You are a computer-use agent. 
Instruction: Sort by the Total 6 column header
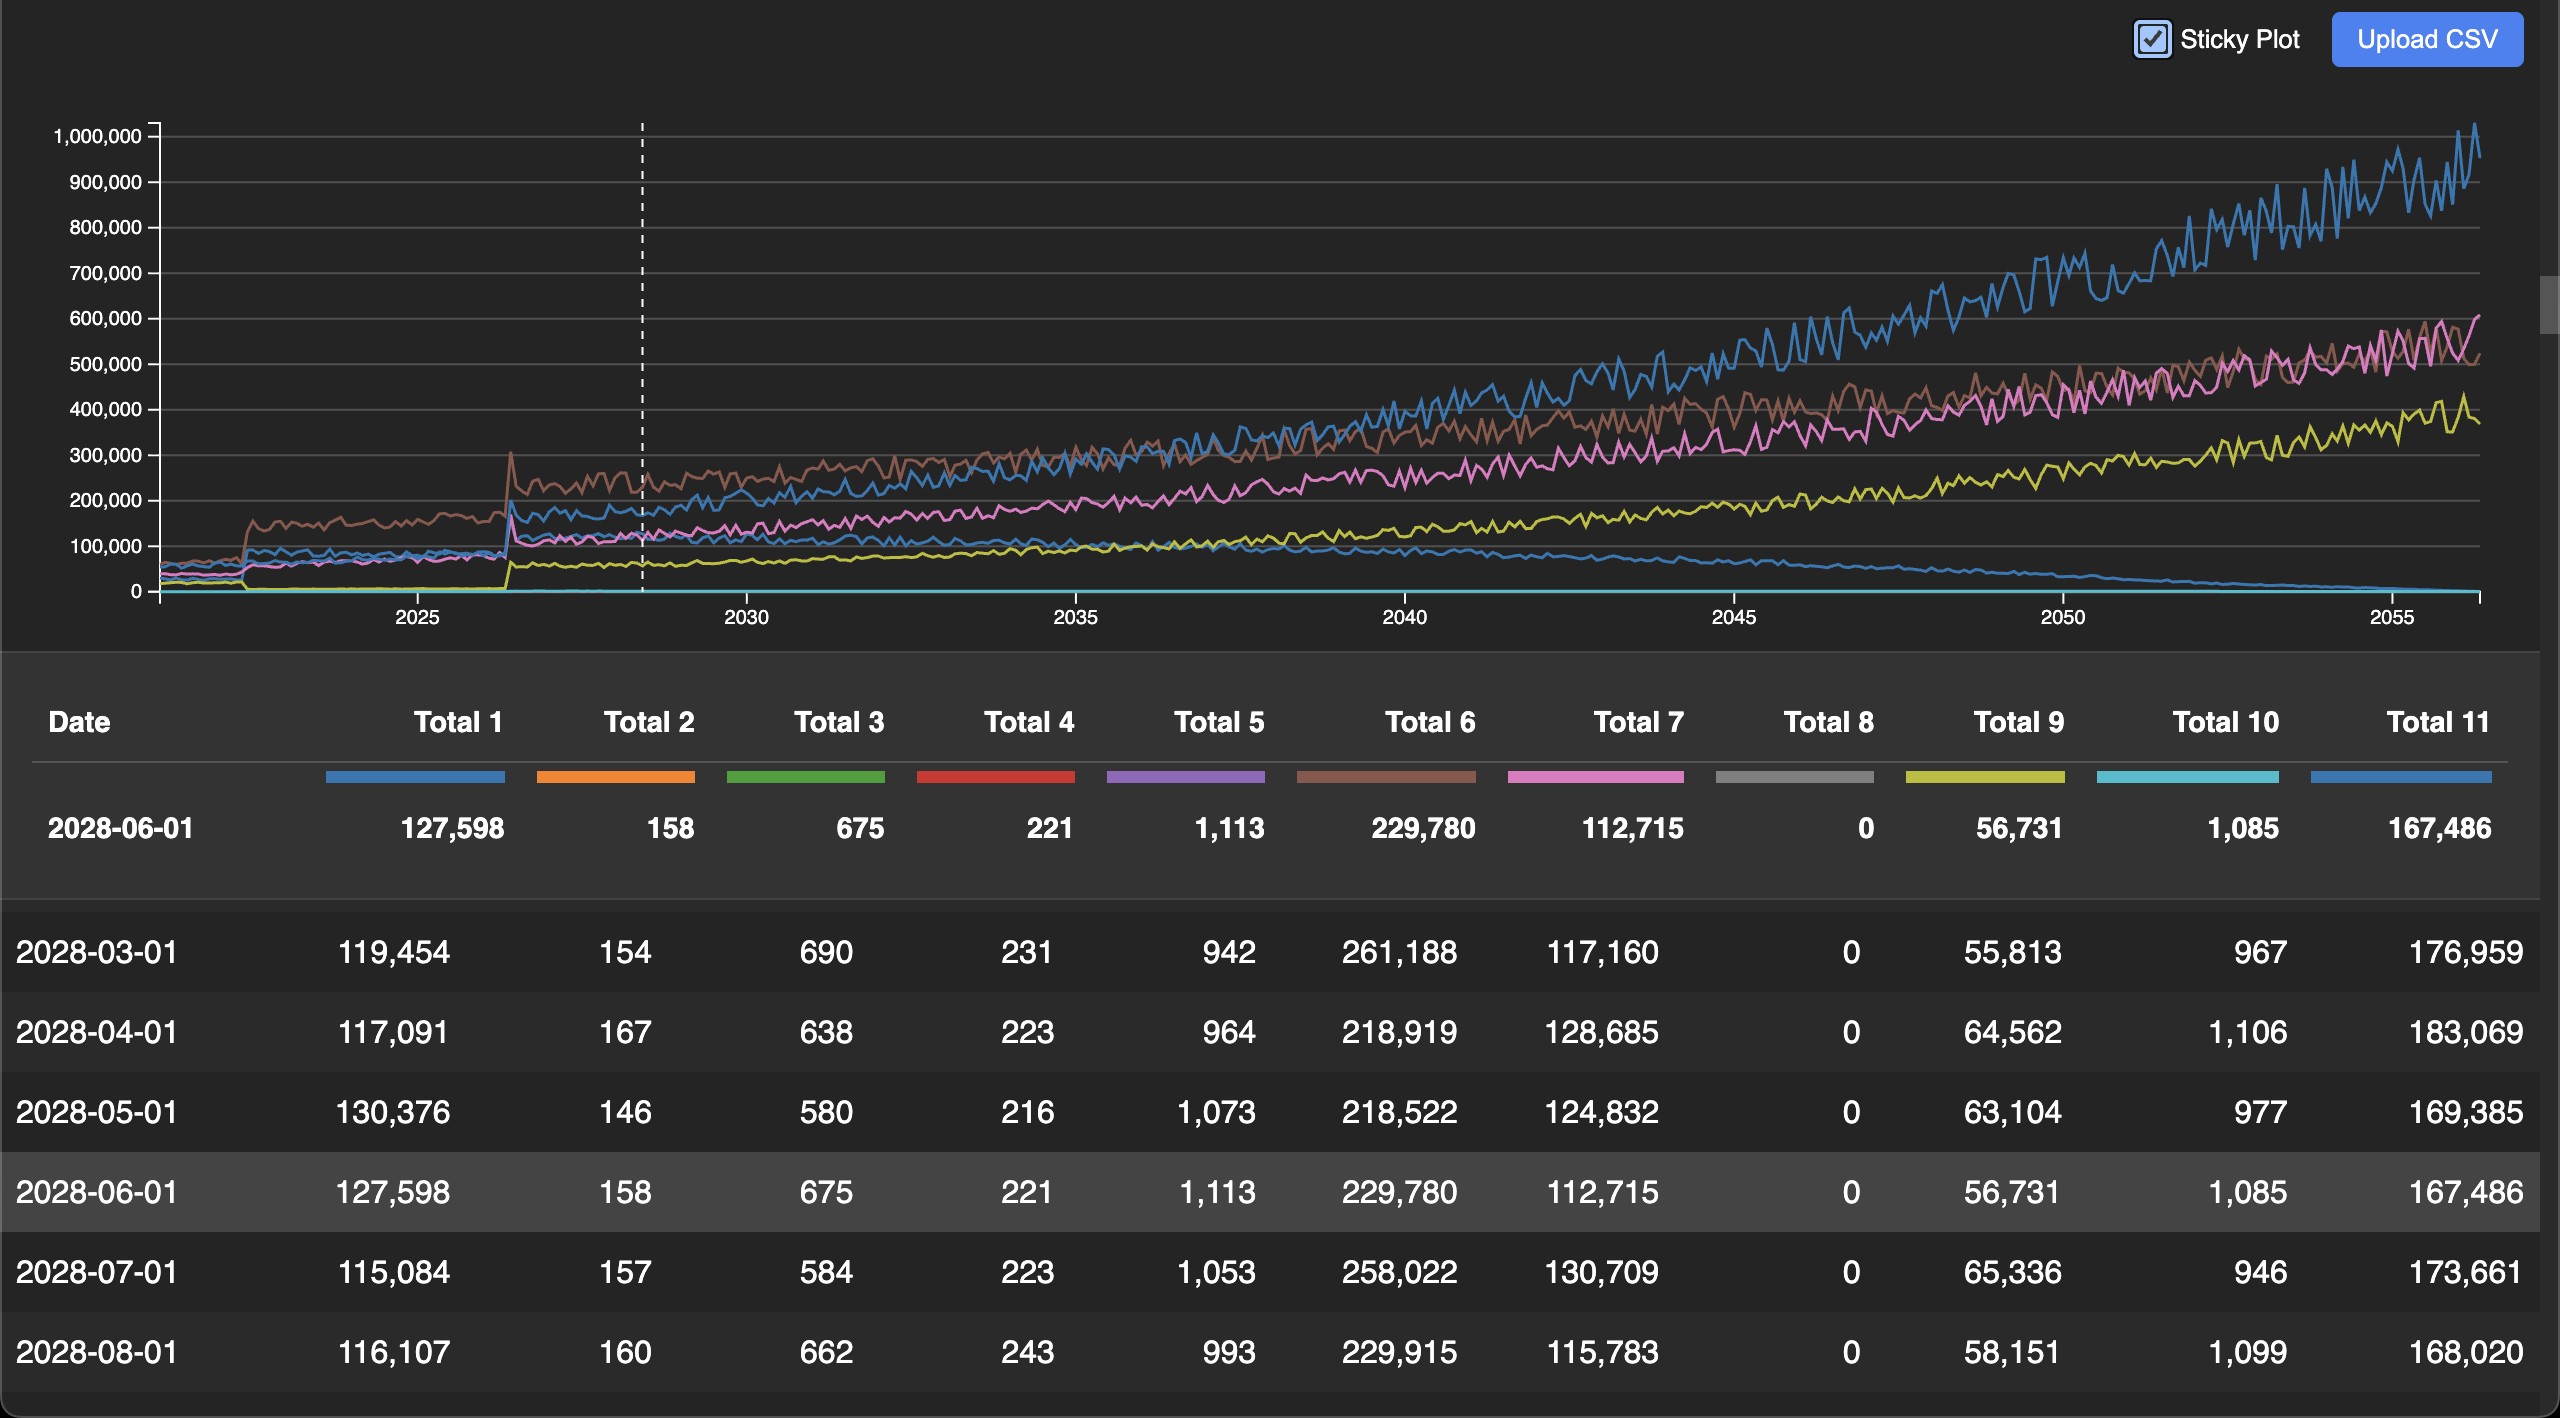[1430, 722]
